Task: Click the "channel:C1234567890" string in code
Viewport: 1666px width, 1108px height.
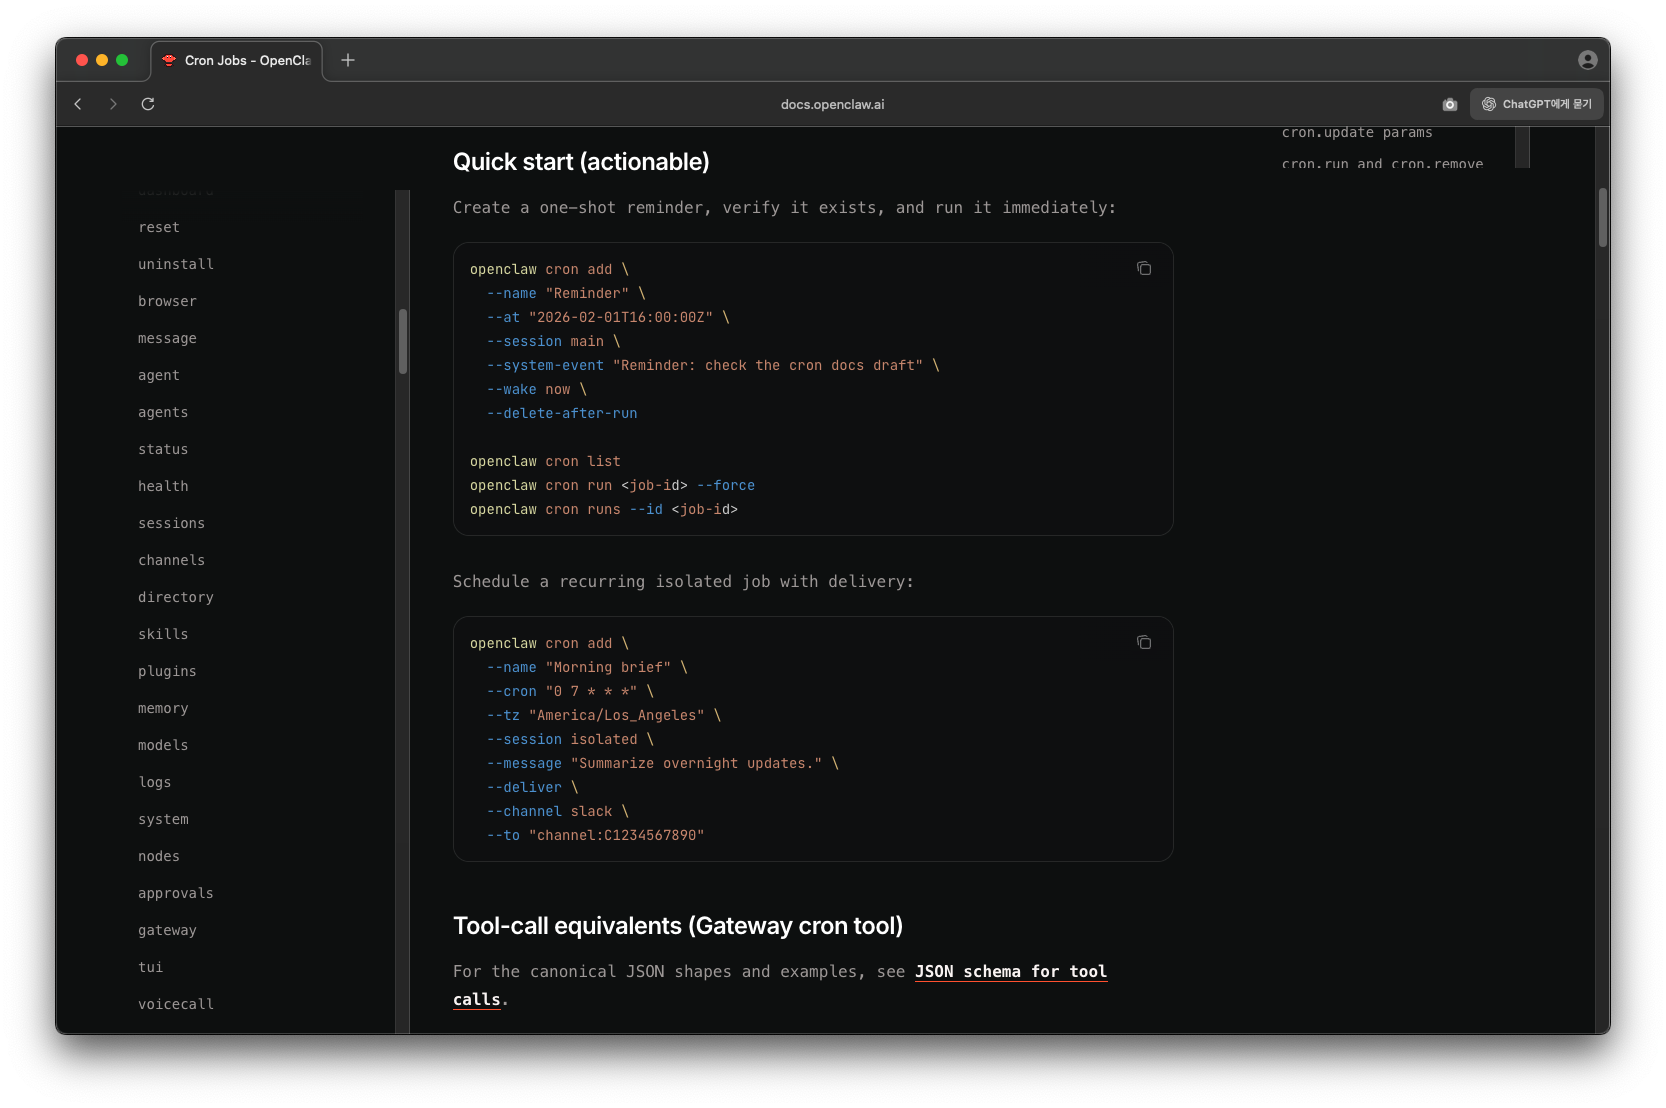Action: (616, 835)
